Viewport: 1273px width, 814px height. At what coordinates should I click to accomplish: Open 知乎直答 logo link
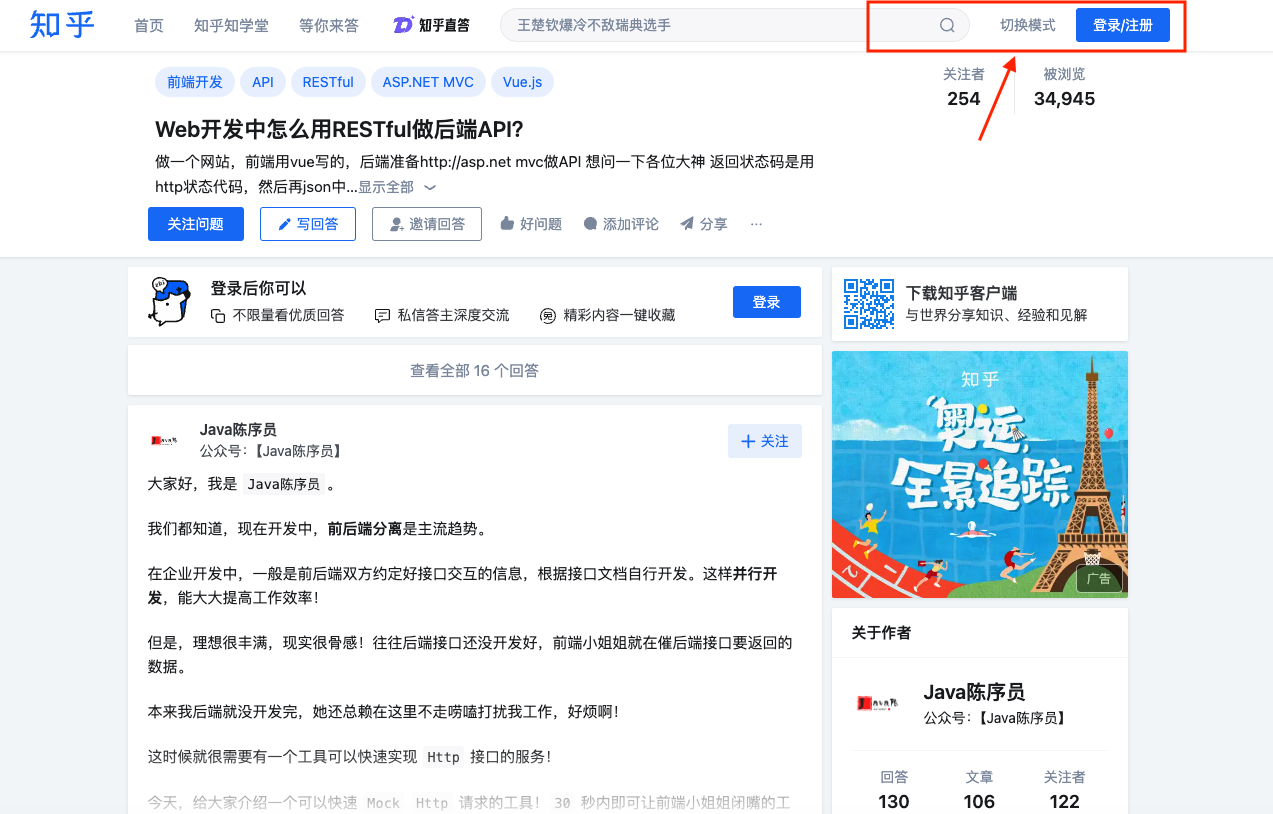pos(431,25)
